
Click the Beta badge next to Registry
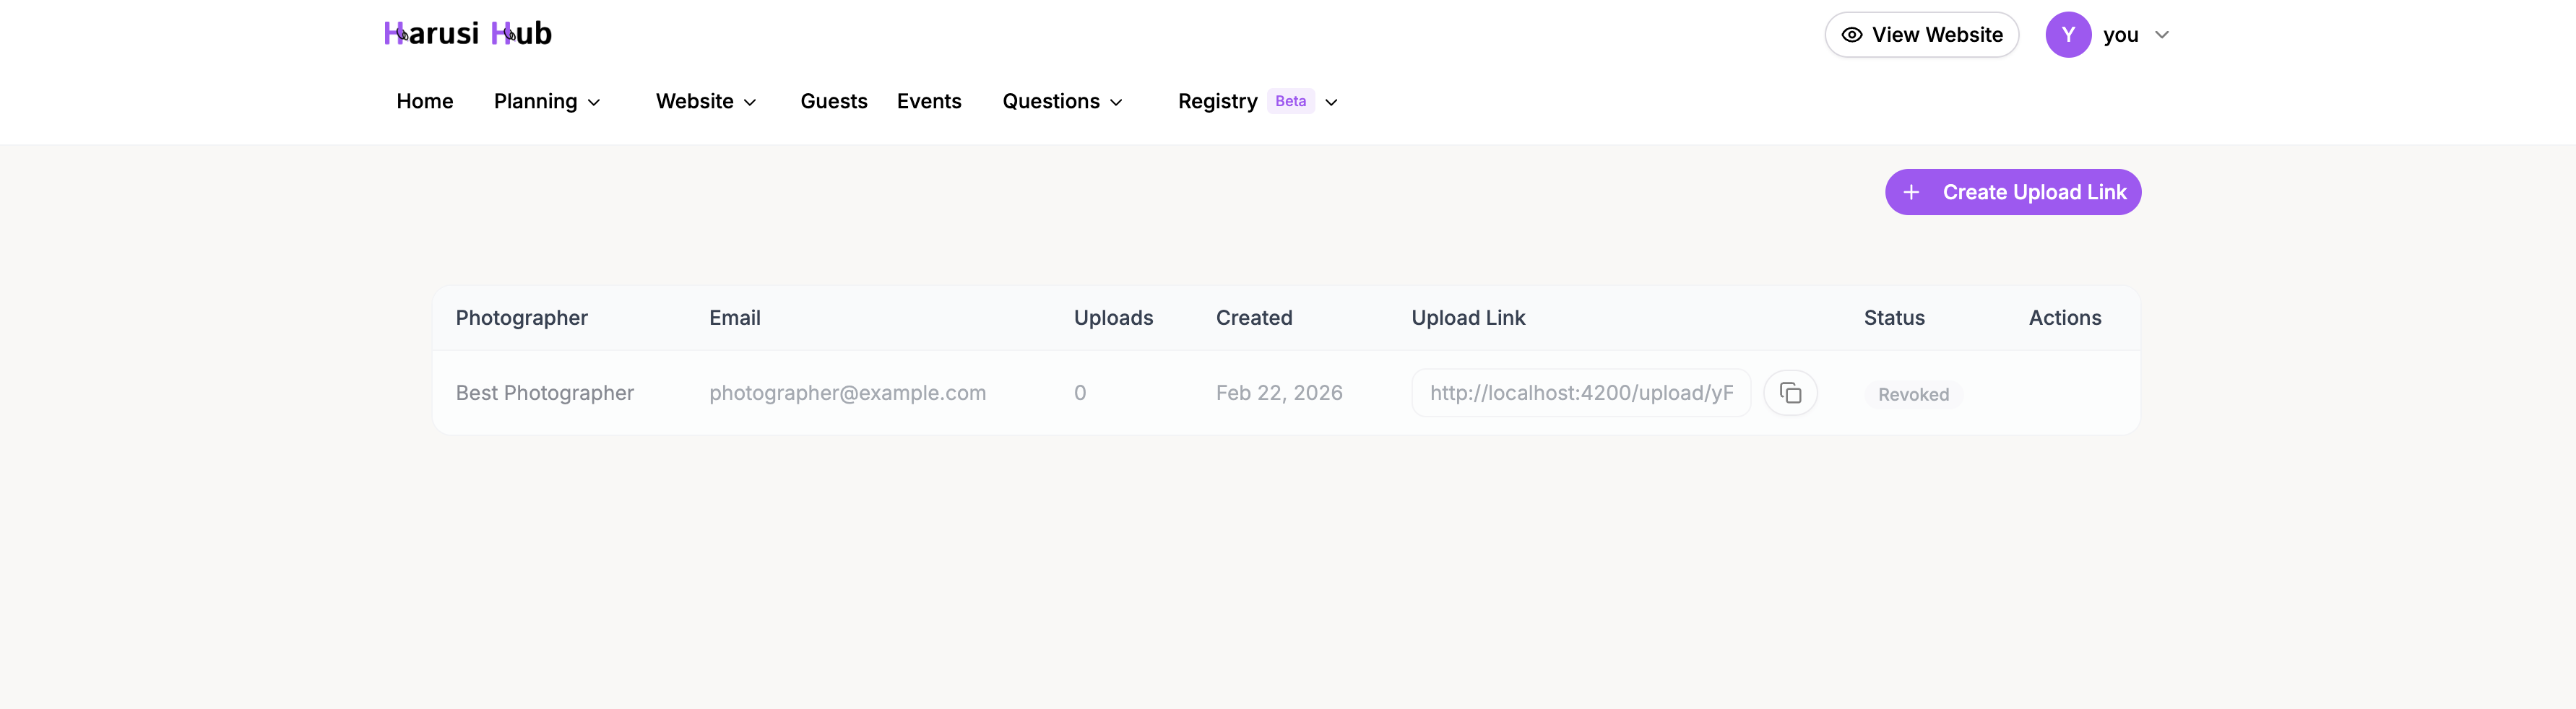pyautogui.click(x=1290, y=100)
